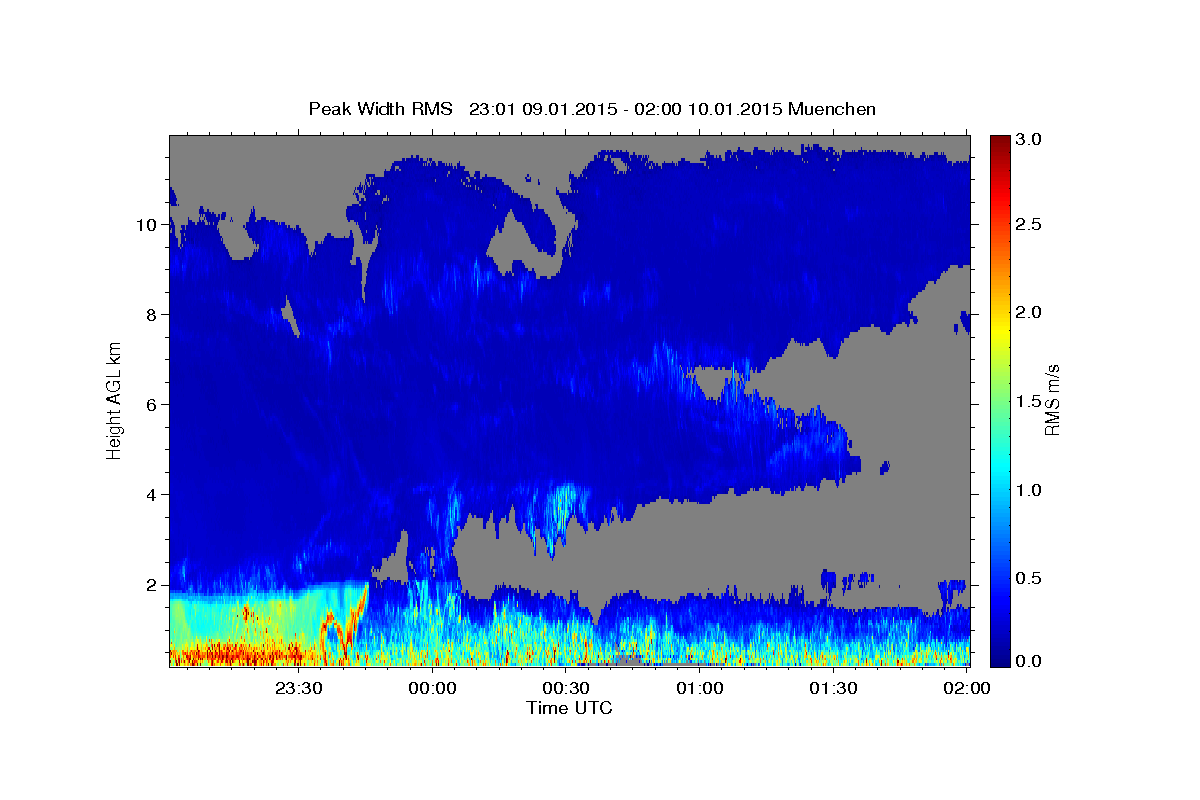Click the height tick label 6
This screenshot has width=1200, height=800.
coord(153,405)
